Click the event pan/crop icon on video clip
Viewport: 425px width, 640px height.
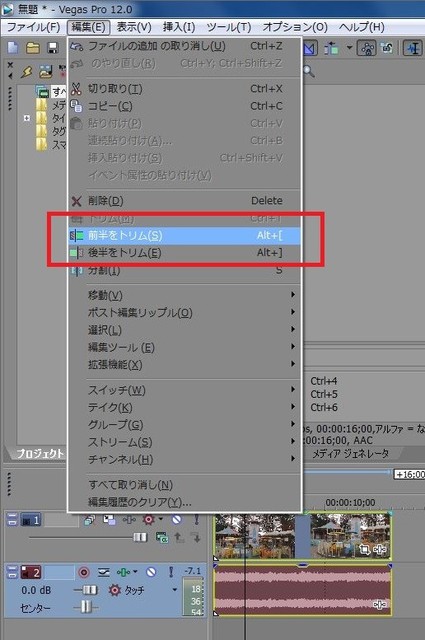point(364,549)
